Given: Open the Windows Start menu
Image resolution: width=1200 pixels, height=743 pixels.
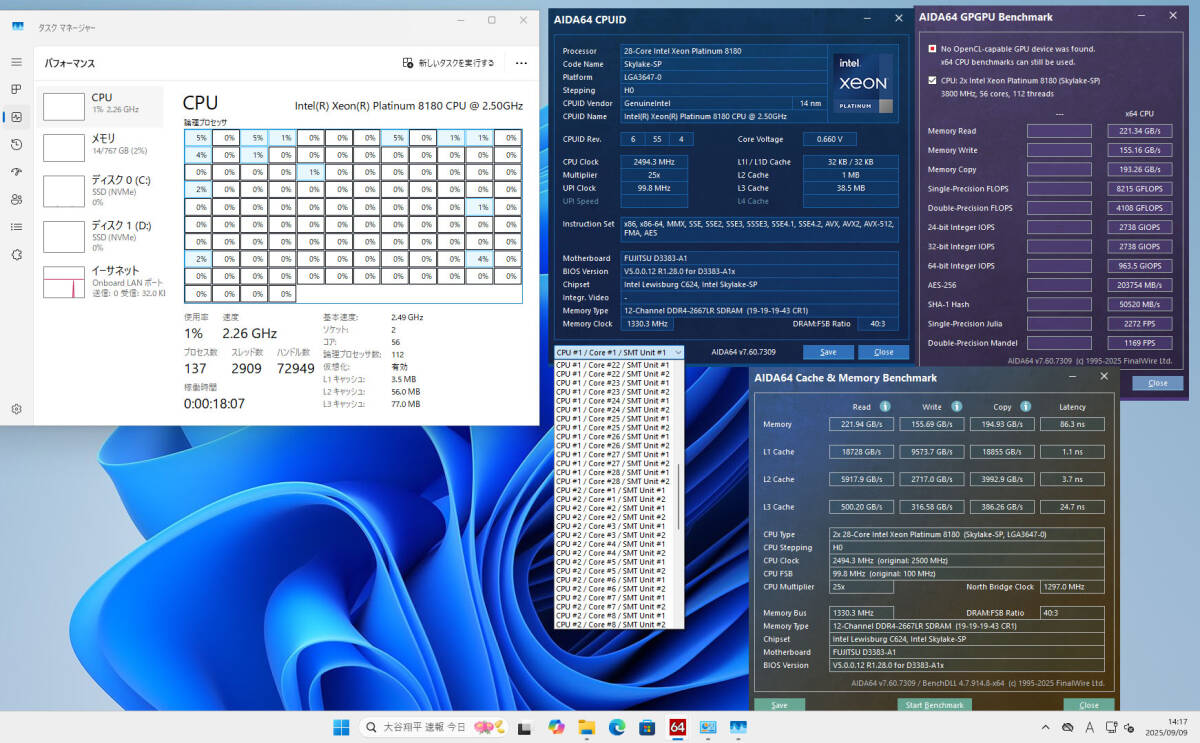Looking at the screenshot, I should (x=341, y=727).
